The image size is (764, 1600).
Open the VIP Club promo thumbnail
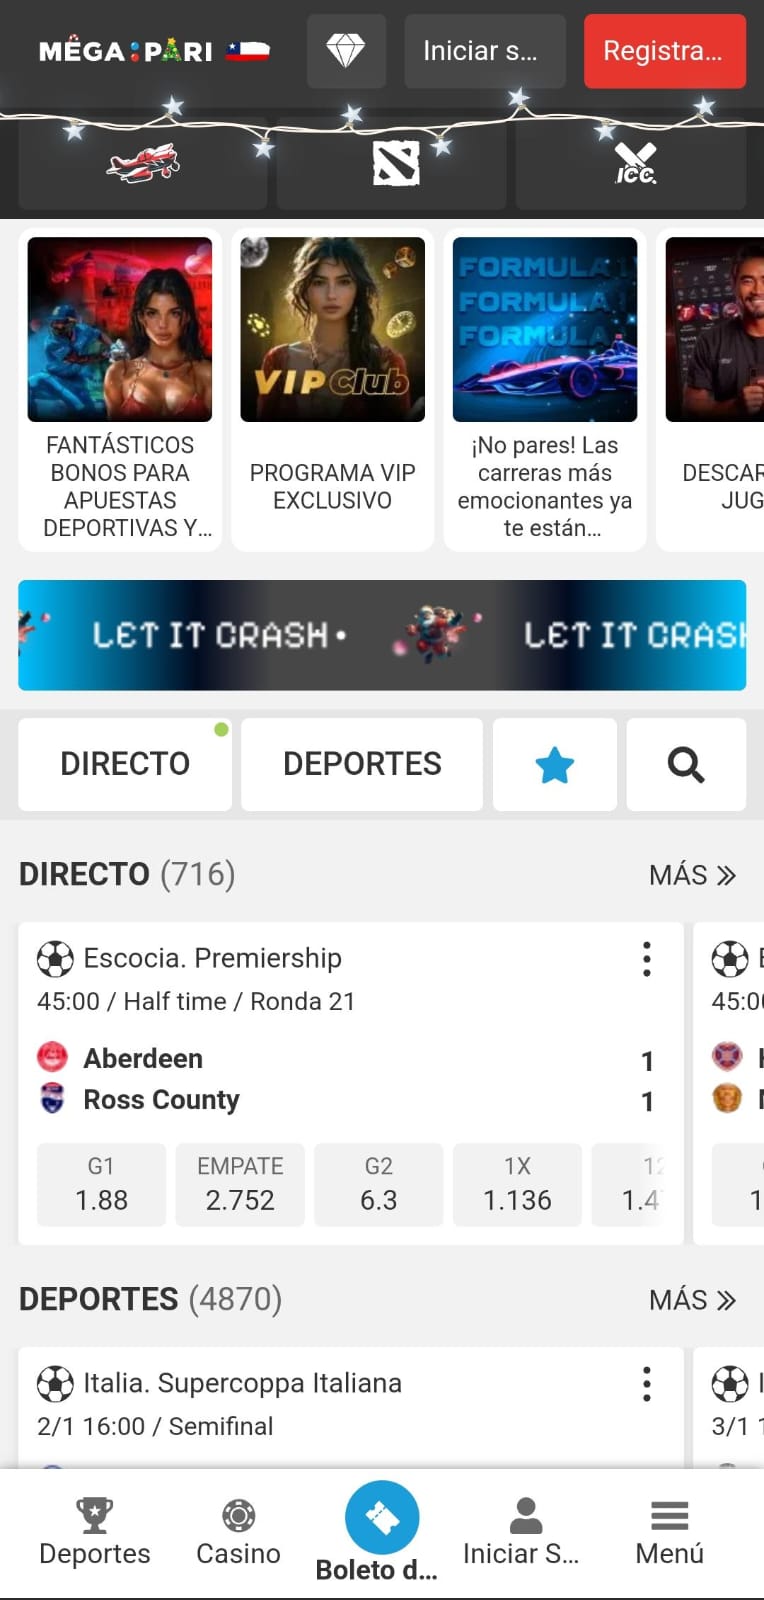click(x=333, y=330)
